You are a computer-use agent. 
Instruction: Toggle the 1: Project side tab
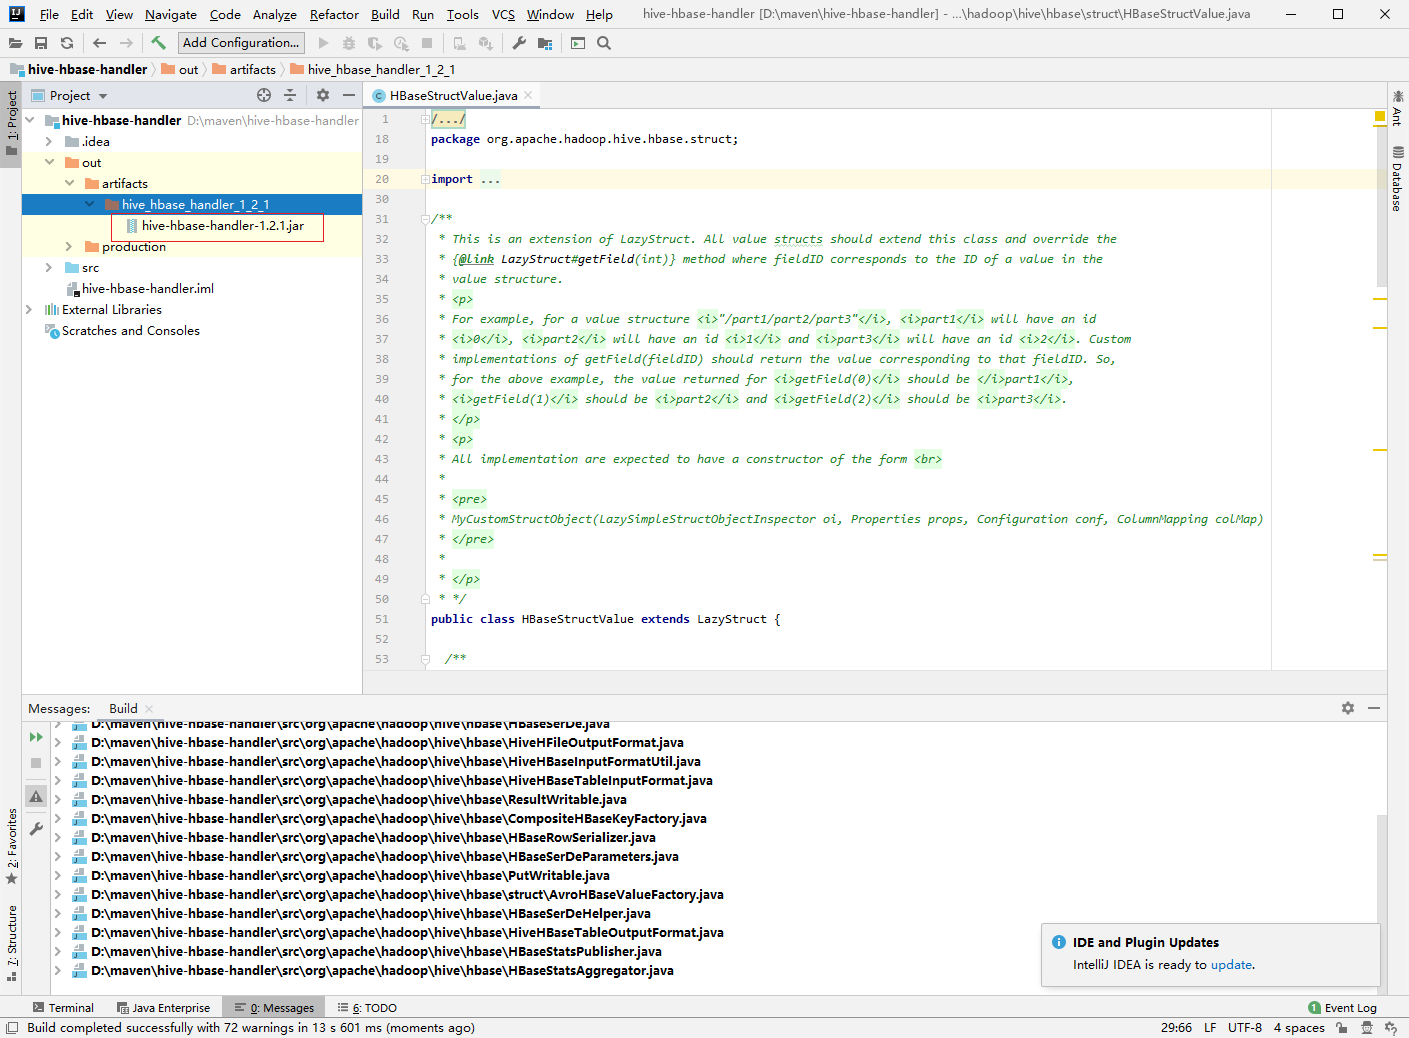(11, 124)
